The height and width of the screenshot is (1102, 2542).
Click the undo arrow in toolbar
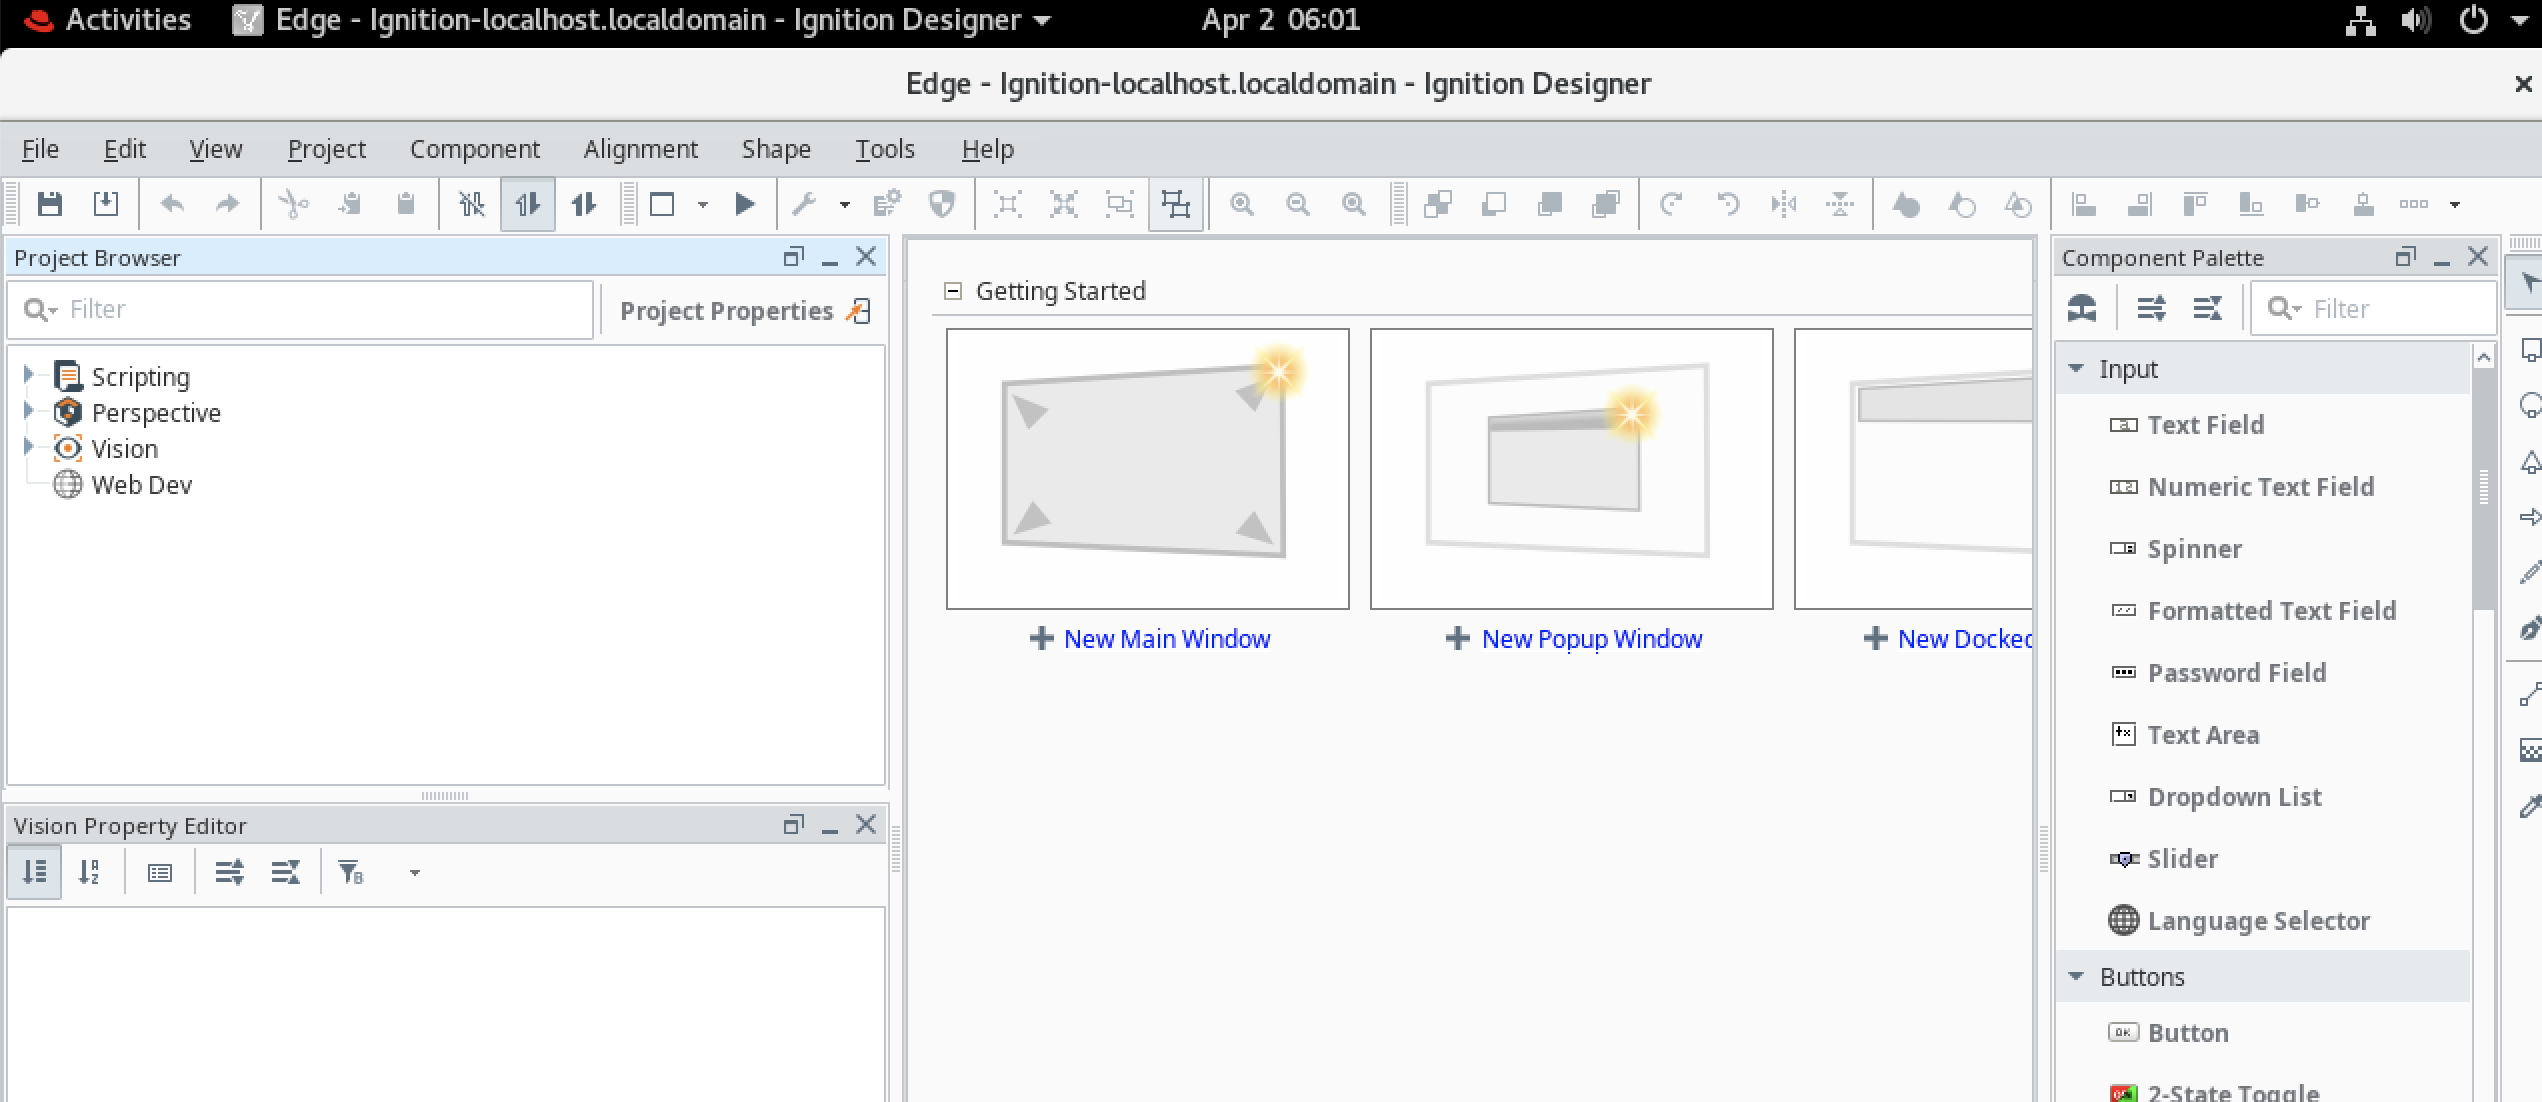(x=172, y=204)
